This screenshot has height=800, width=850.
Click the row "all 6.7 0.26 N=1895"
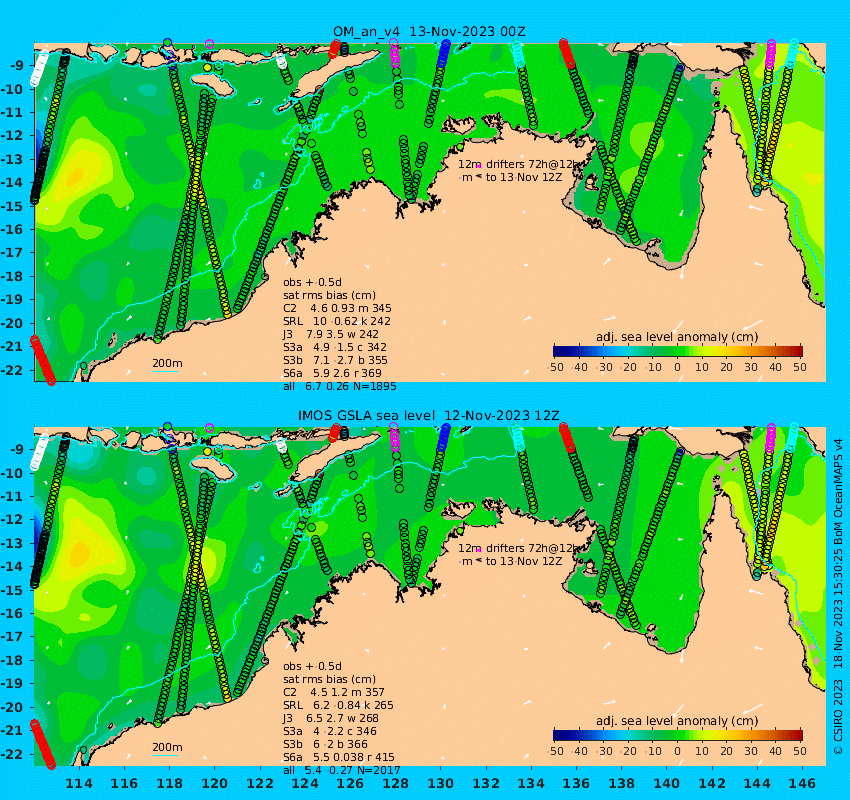coord(339,386)
